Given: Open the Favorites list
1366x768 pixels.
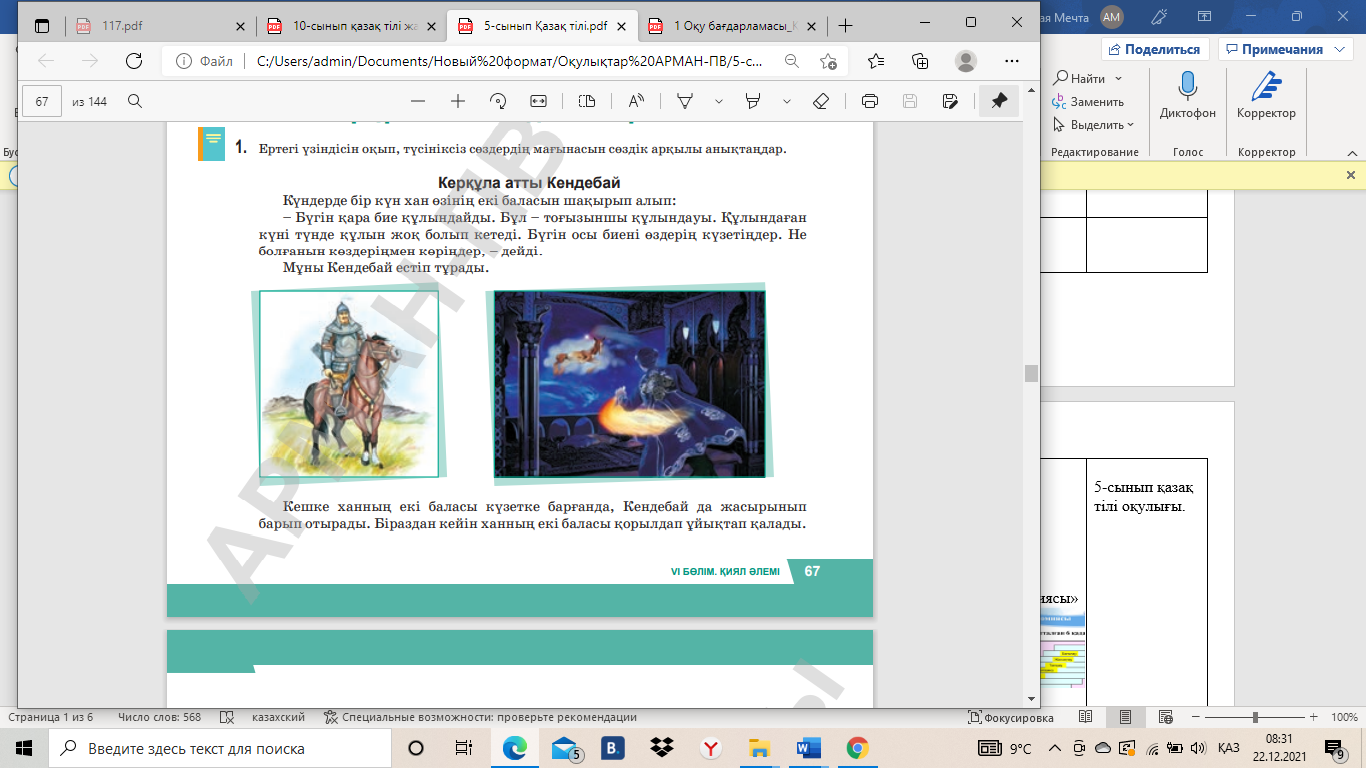Looking at the screenshot, I should pyautogui.click(x=877, y=61).
